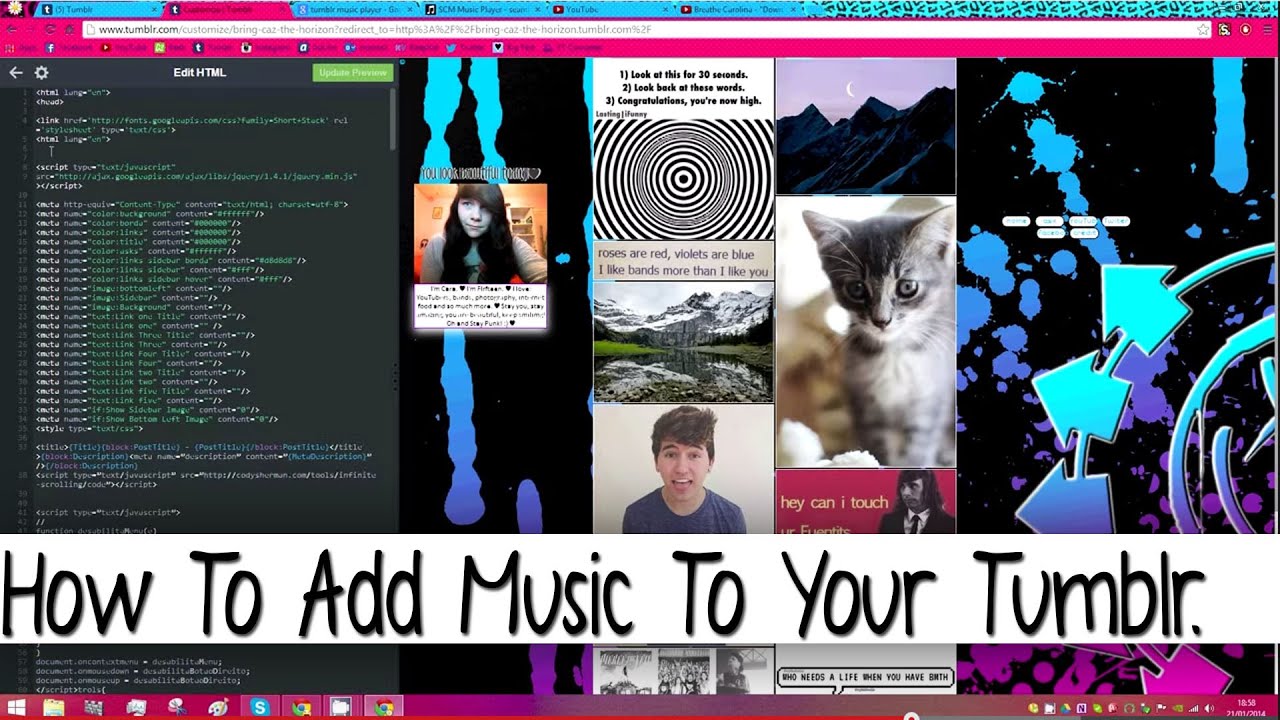Switch to the tumblr music player search tab
The width and height of the screenshot is (1280, 720).
354,9
